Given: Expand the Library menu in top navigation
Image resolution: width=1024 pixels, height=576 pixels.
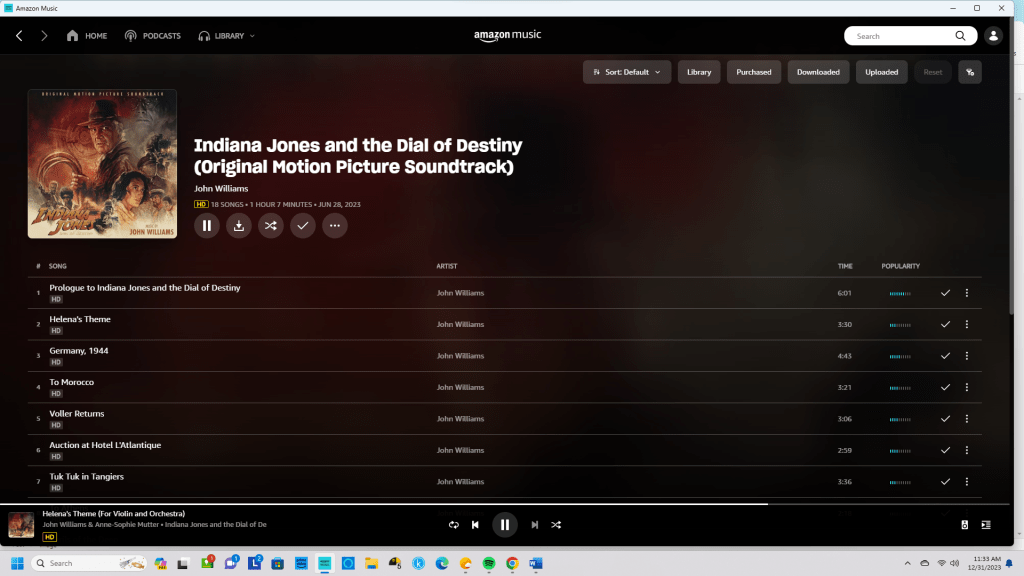Looking at the screenshot, I should tap(226, 36).
